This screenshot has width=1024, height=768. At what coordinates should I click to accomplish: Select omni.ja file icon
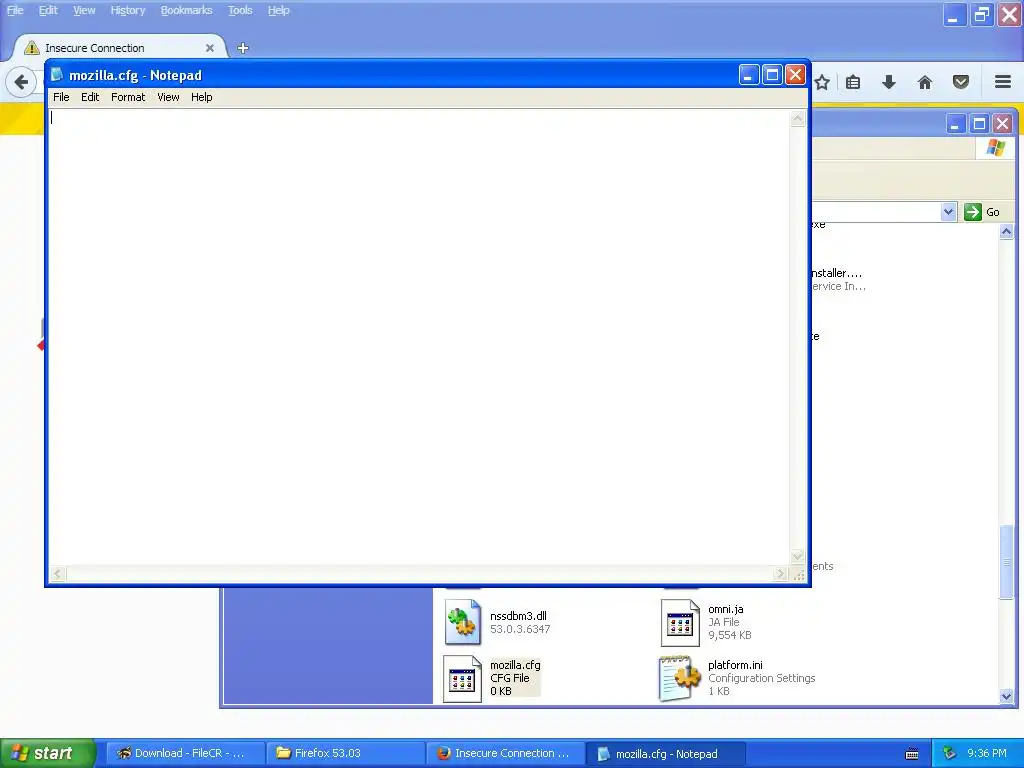click(x=680, y=623)
